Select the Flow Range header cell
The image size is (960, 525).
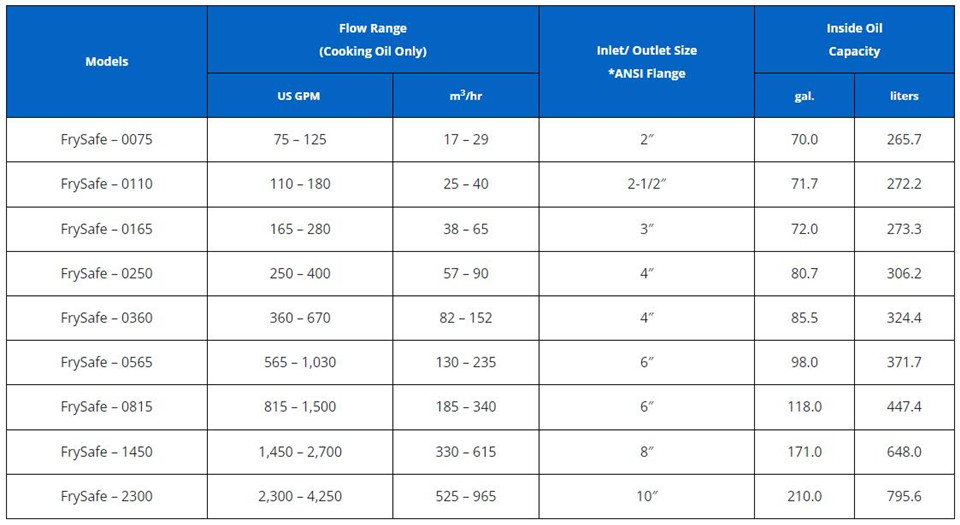click(x=373, y=40)
